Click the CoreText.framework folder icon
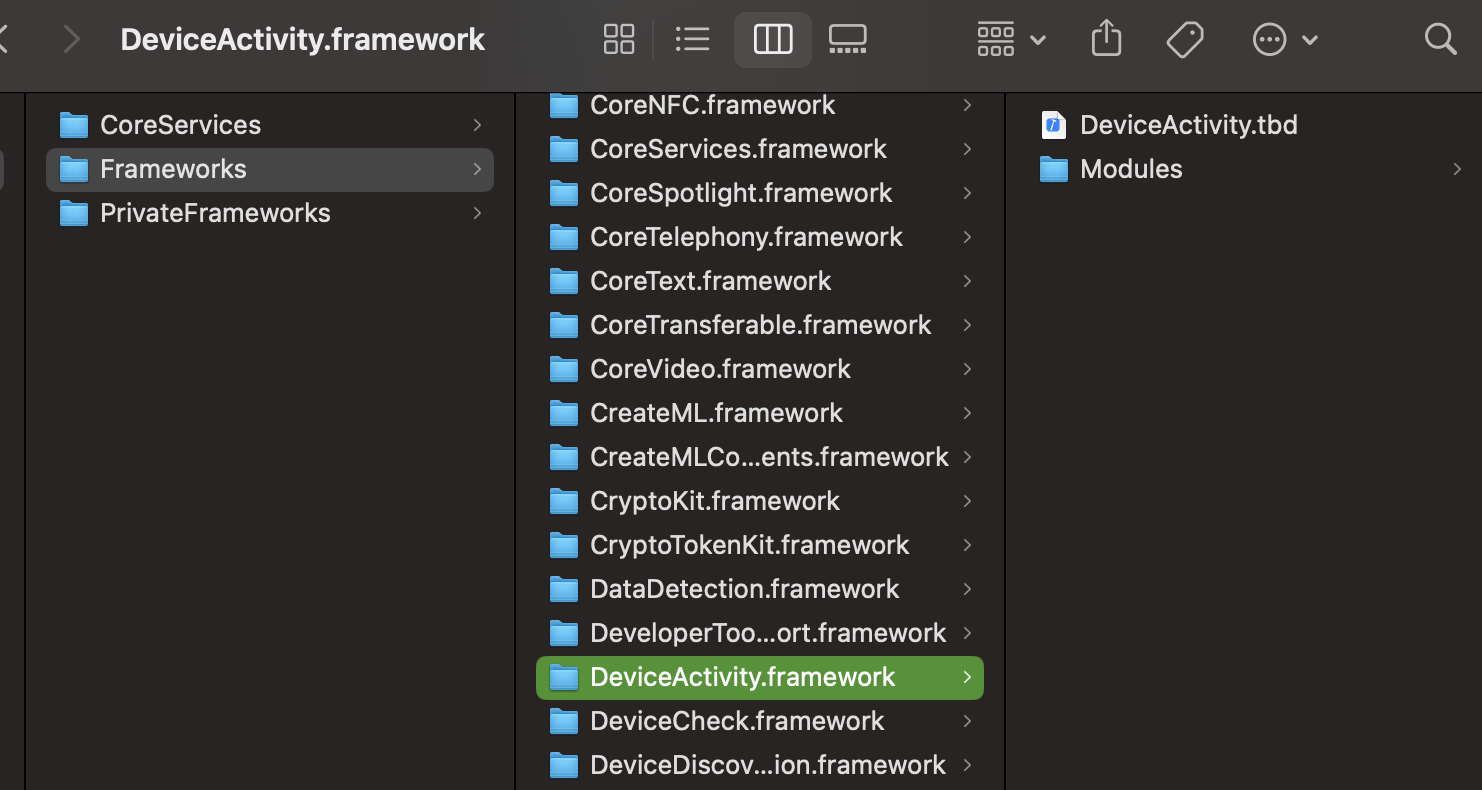 tap(564, 281)
